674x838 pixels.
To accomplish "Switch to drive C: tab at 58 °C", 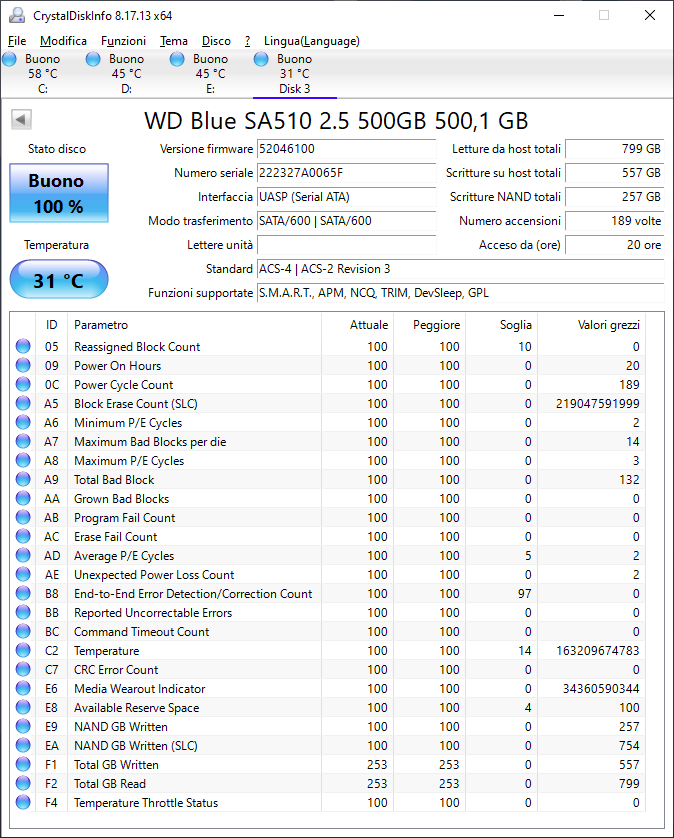I will [43, 74].
